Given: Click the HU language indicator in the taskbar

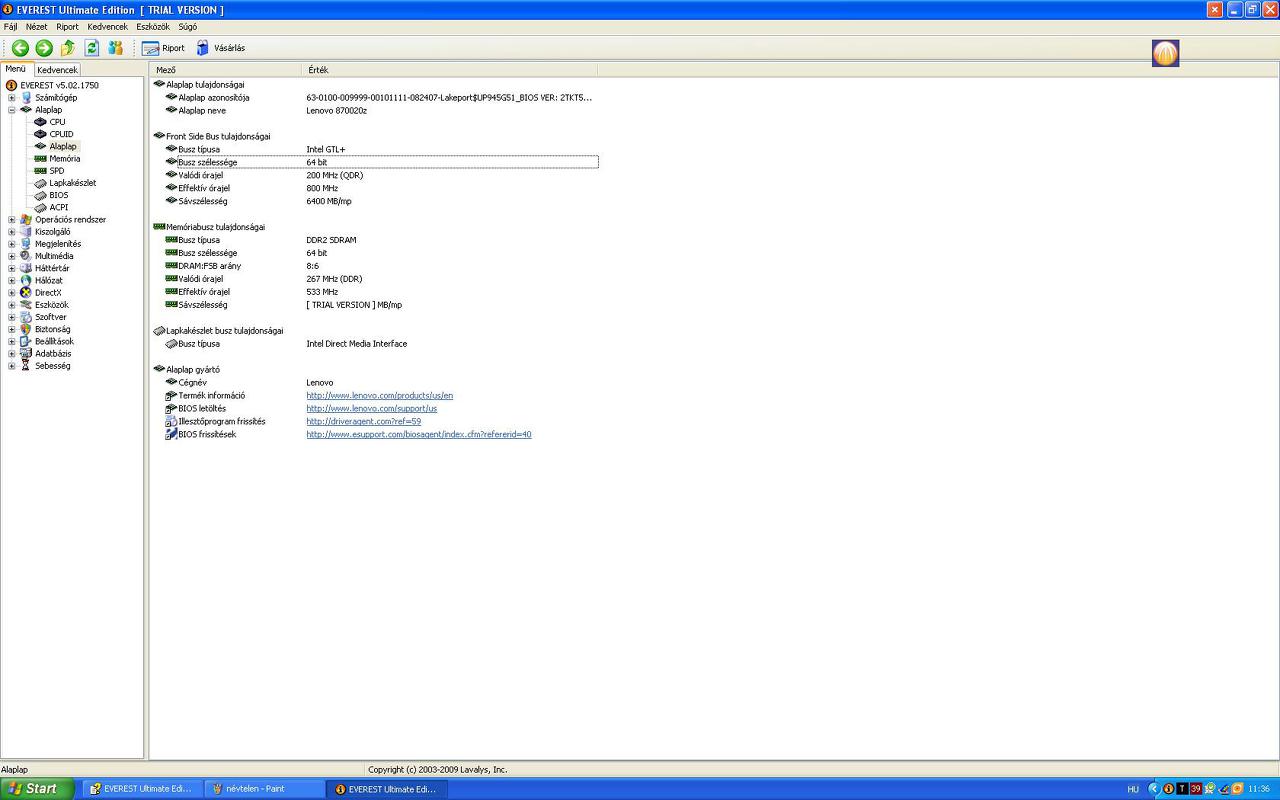Looking at the screenshot, I should 1133,789.
